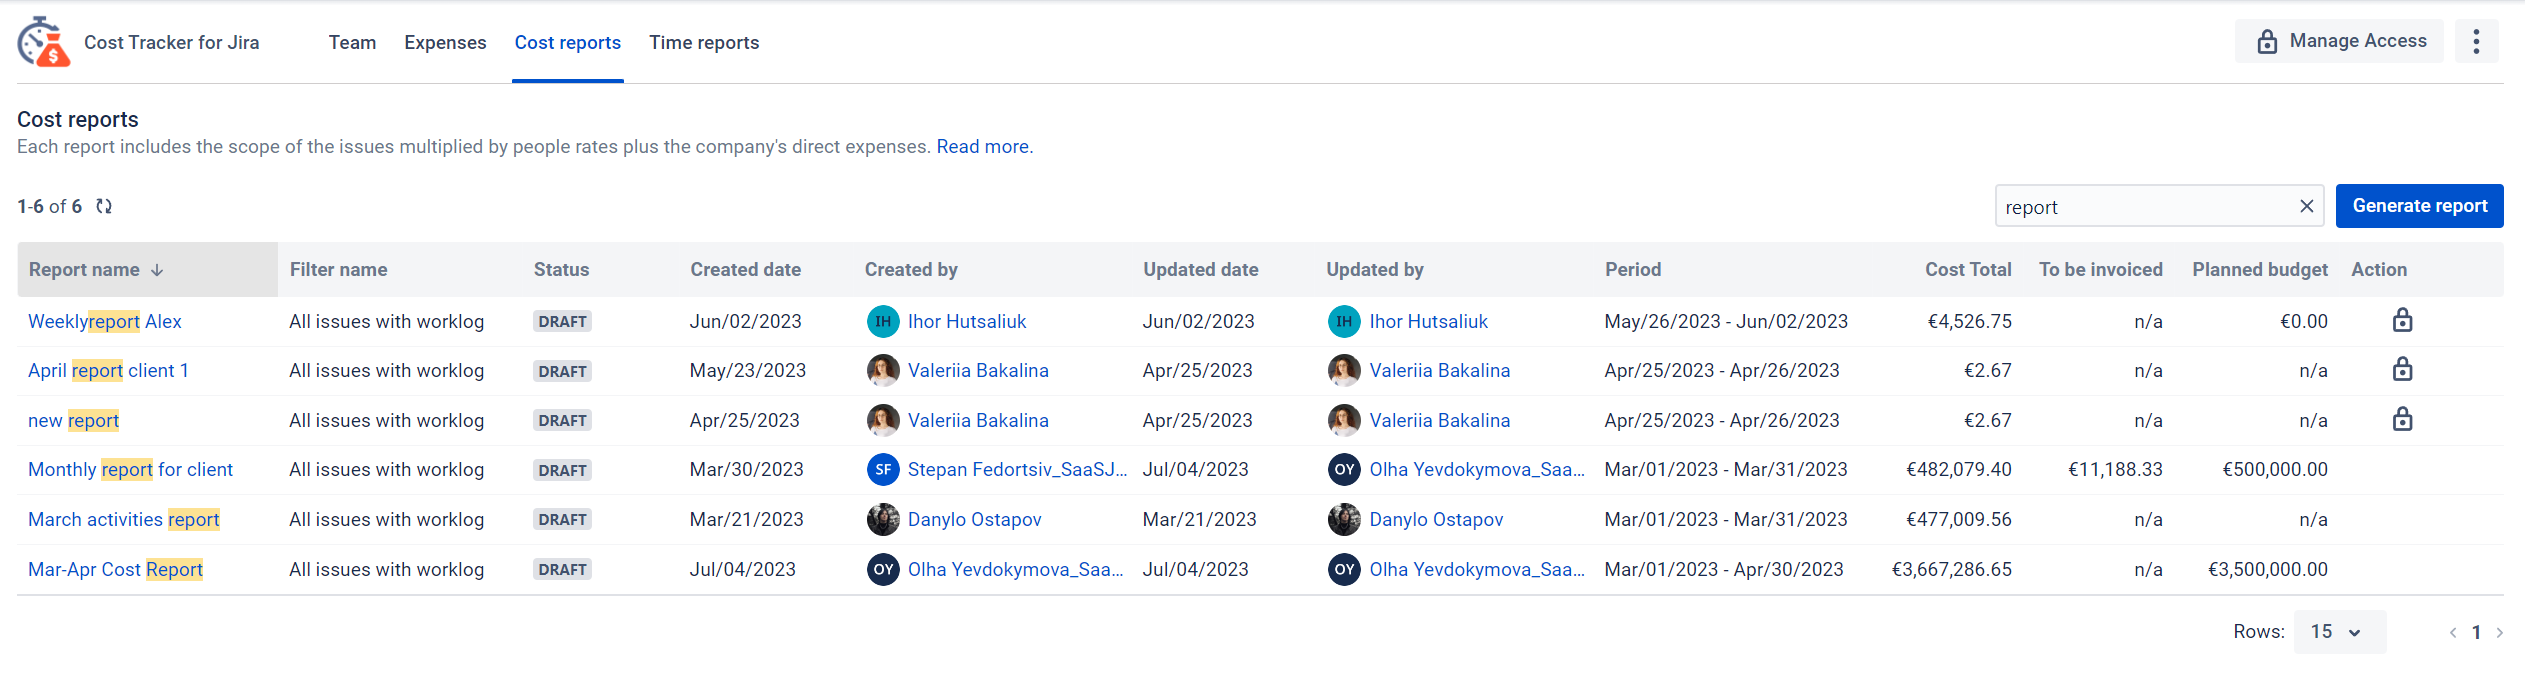
Task: Click the lock icon for Weeklyreport Alex
Action: pos(2402,321)
